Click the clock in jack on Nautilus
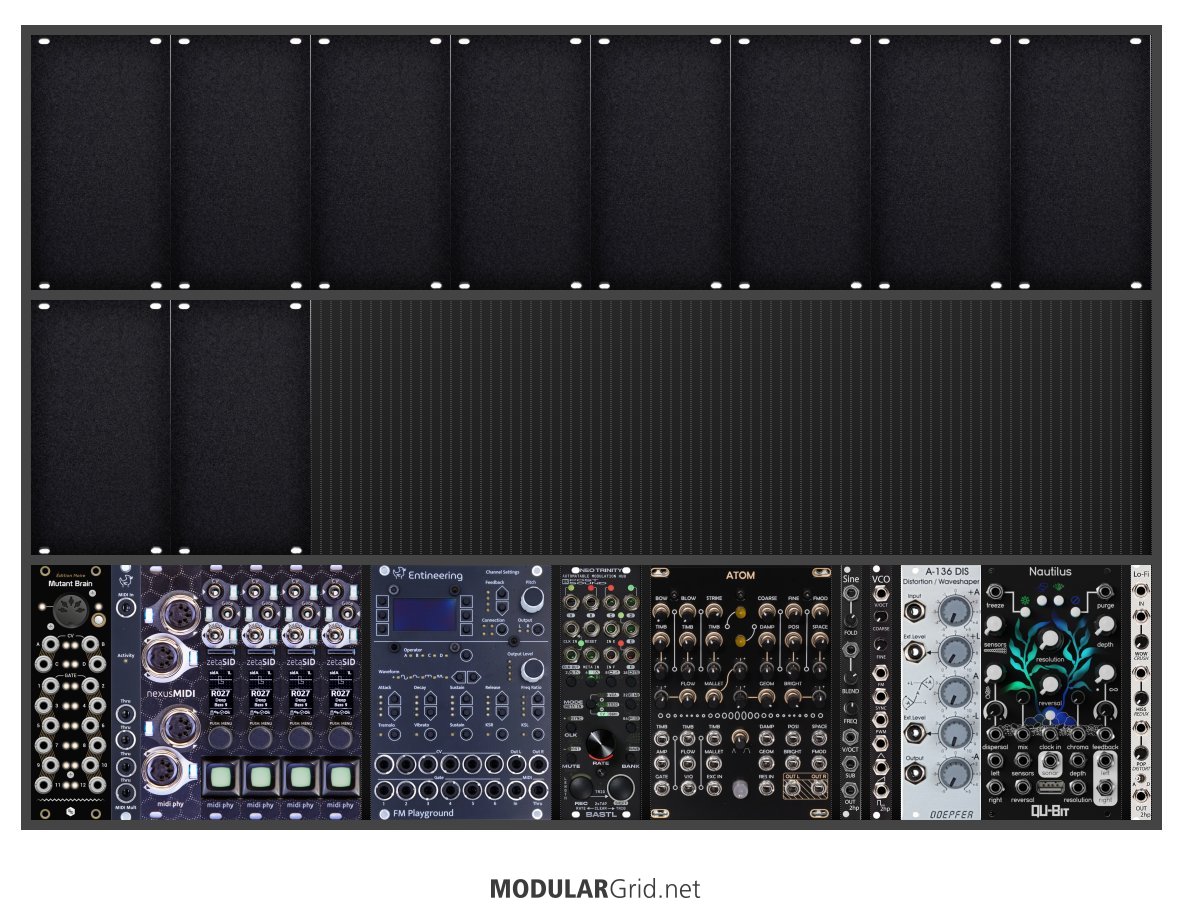This screenshot has height=910, width=1192. pos(1050,734)
